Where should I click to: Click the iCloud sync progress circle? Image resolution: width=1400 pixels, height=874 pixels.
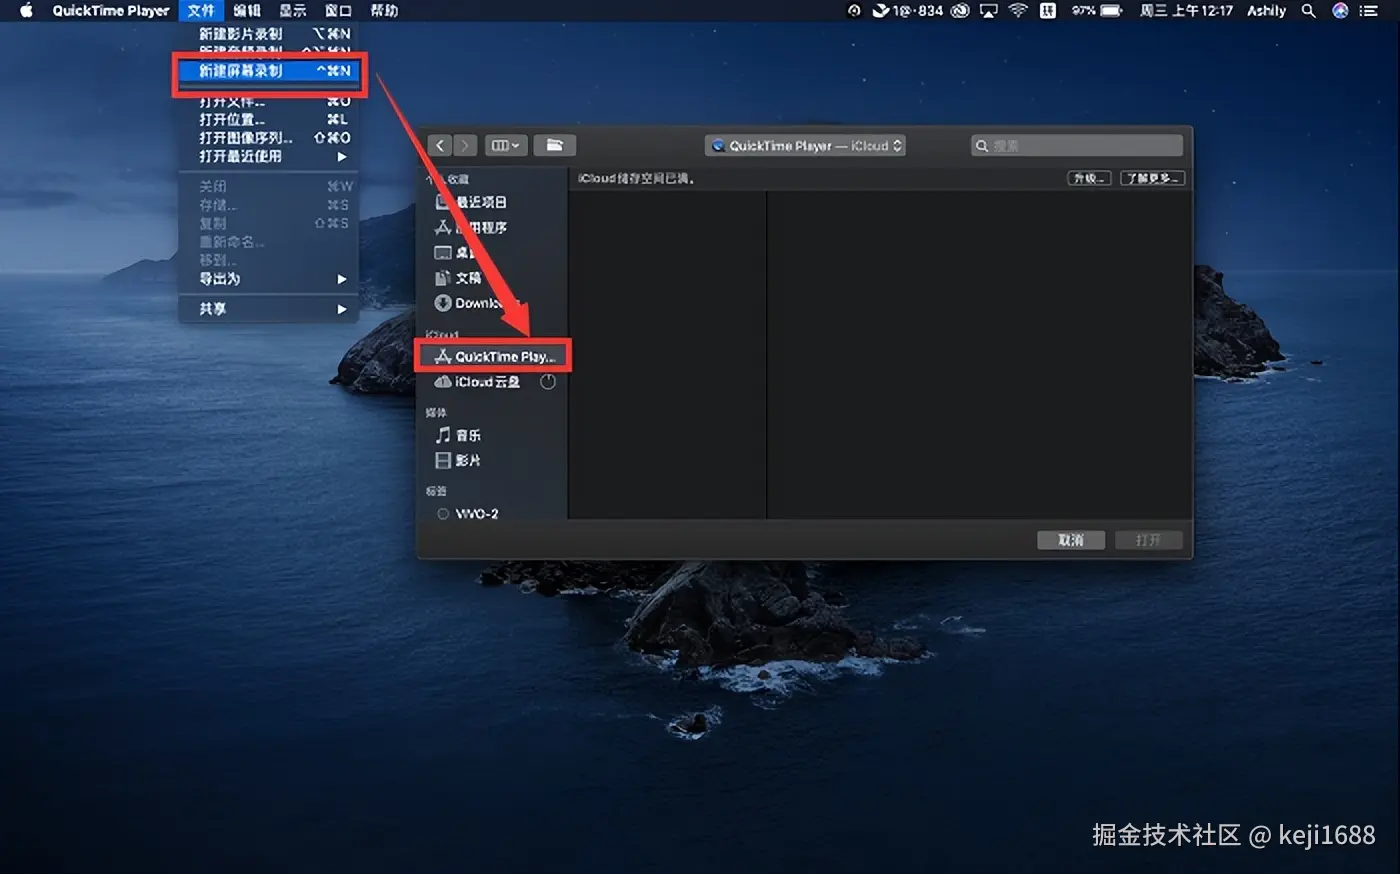click(x=548, y=382)
